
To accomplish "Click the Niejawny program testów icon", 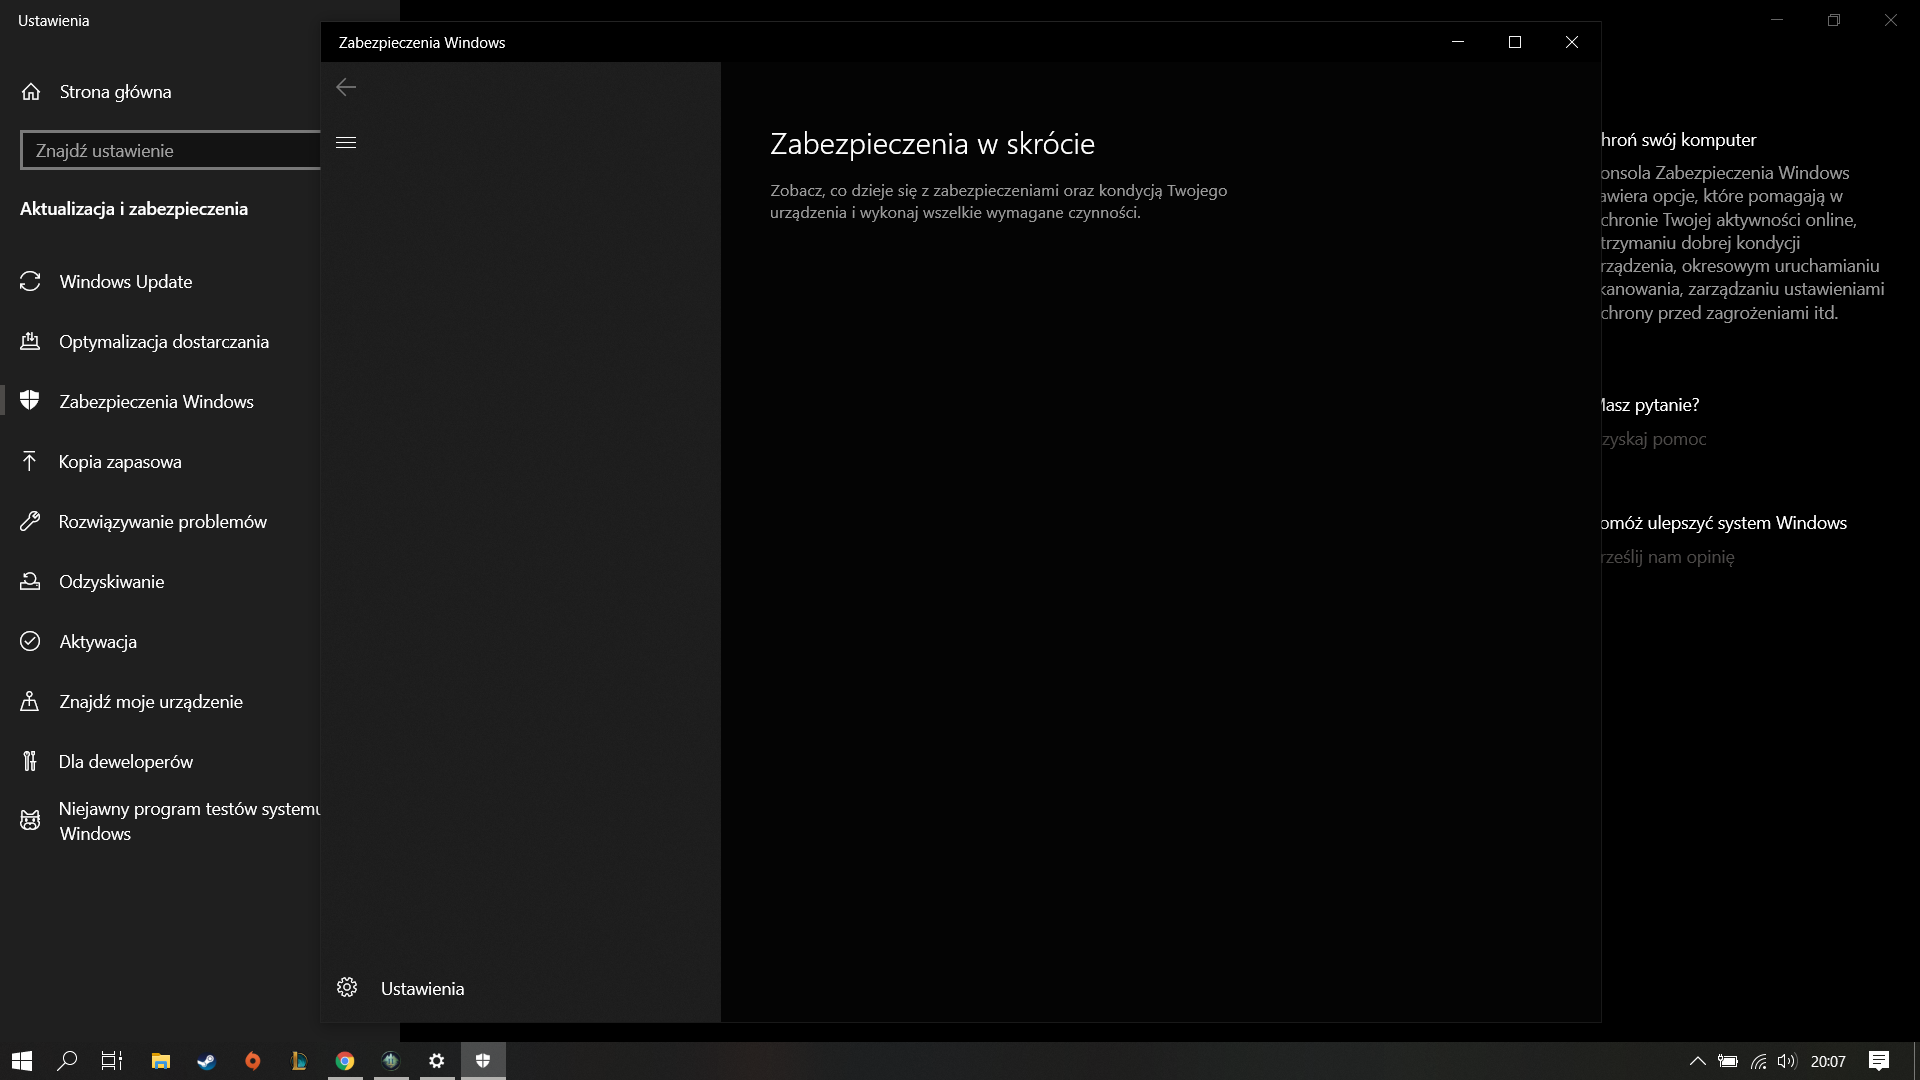I will pyautogui.click(x=30, y=821).
